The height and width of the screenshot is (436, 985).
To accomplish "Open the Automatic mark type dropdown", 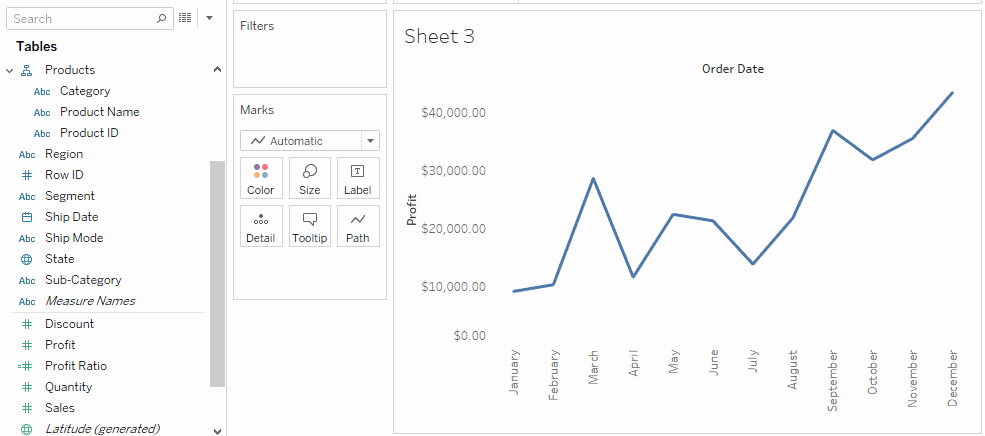I will coord(310,141).
